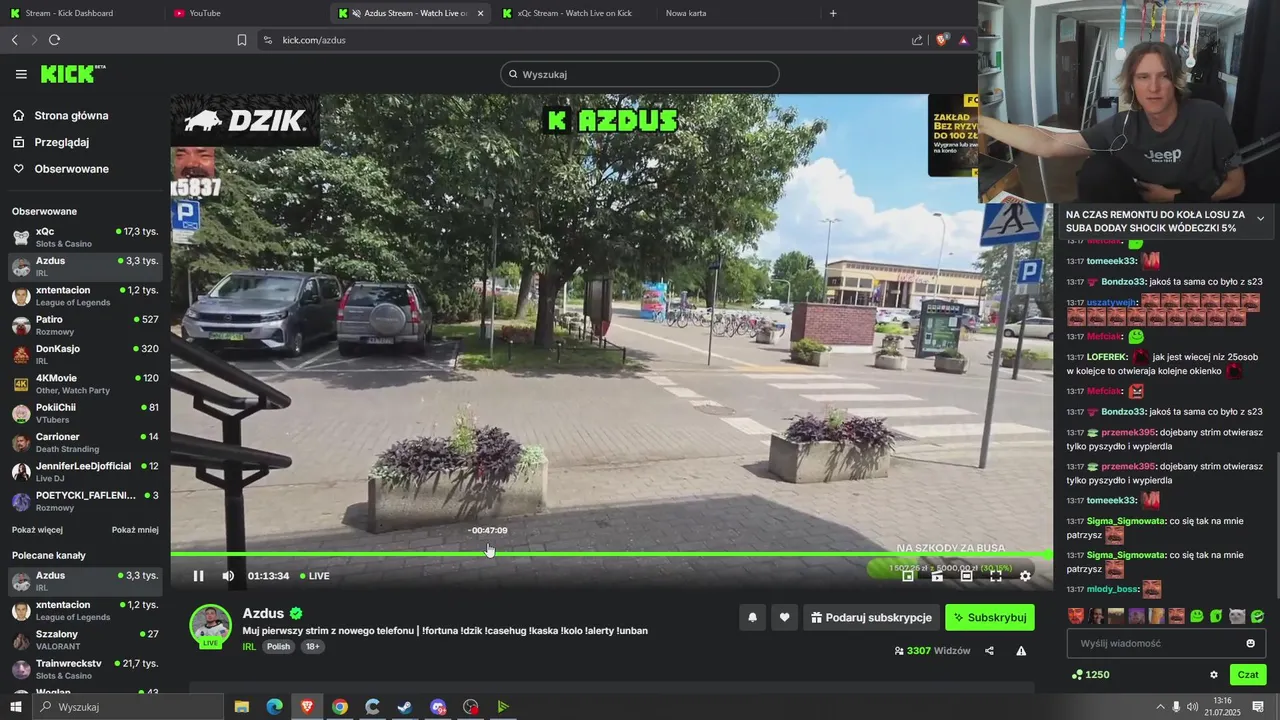Pause the Azdus stream video
This screenshot has width=1280, height=720.
pos(198,576)
